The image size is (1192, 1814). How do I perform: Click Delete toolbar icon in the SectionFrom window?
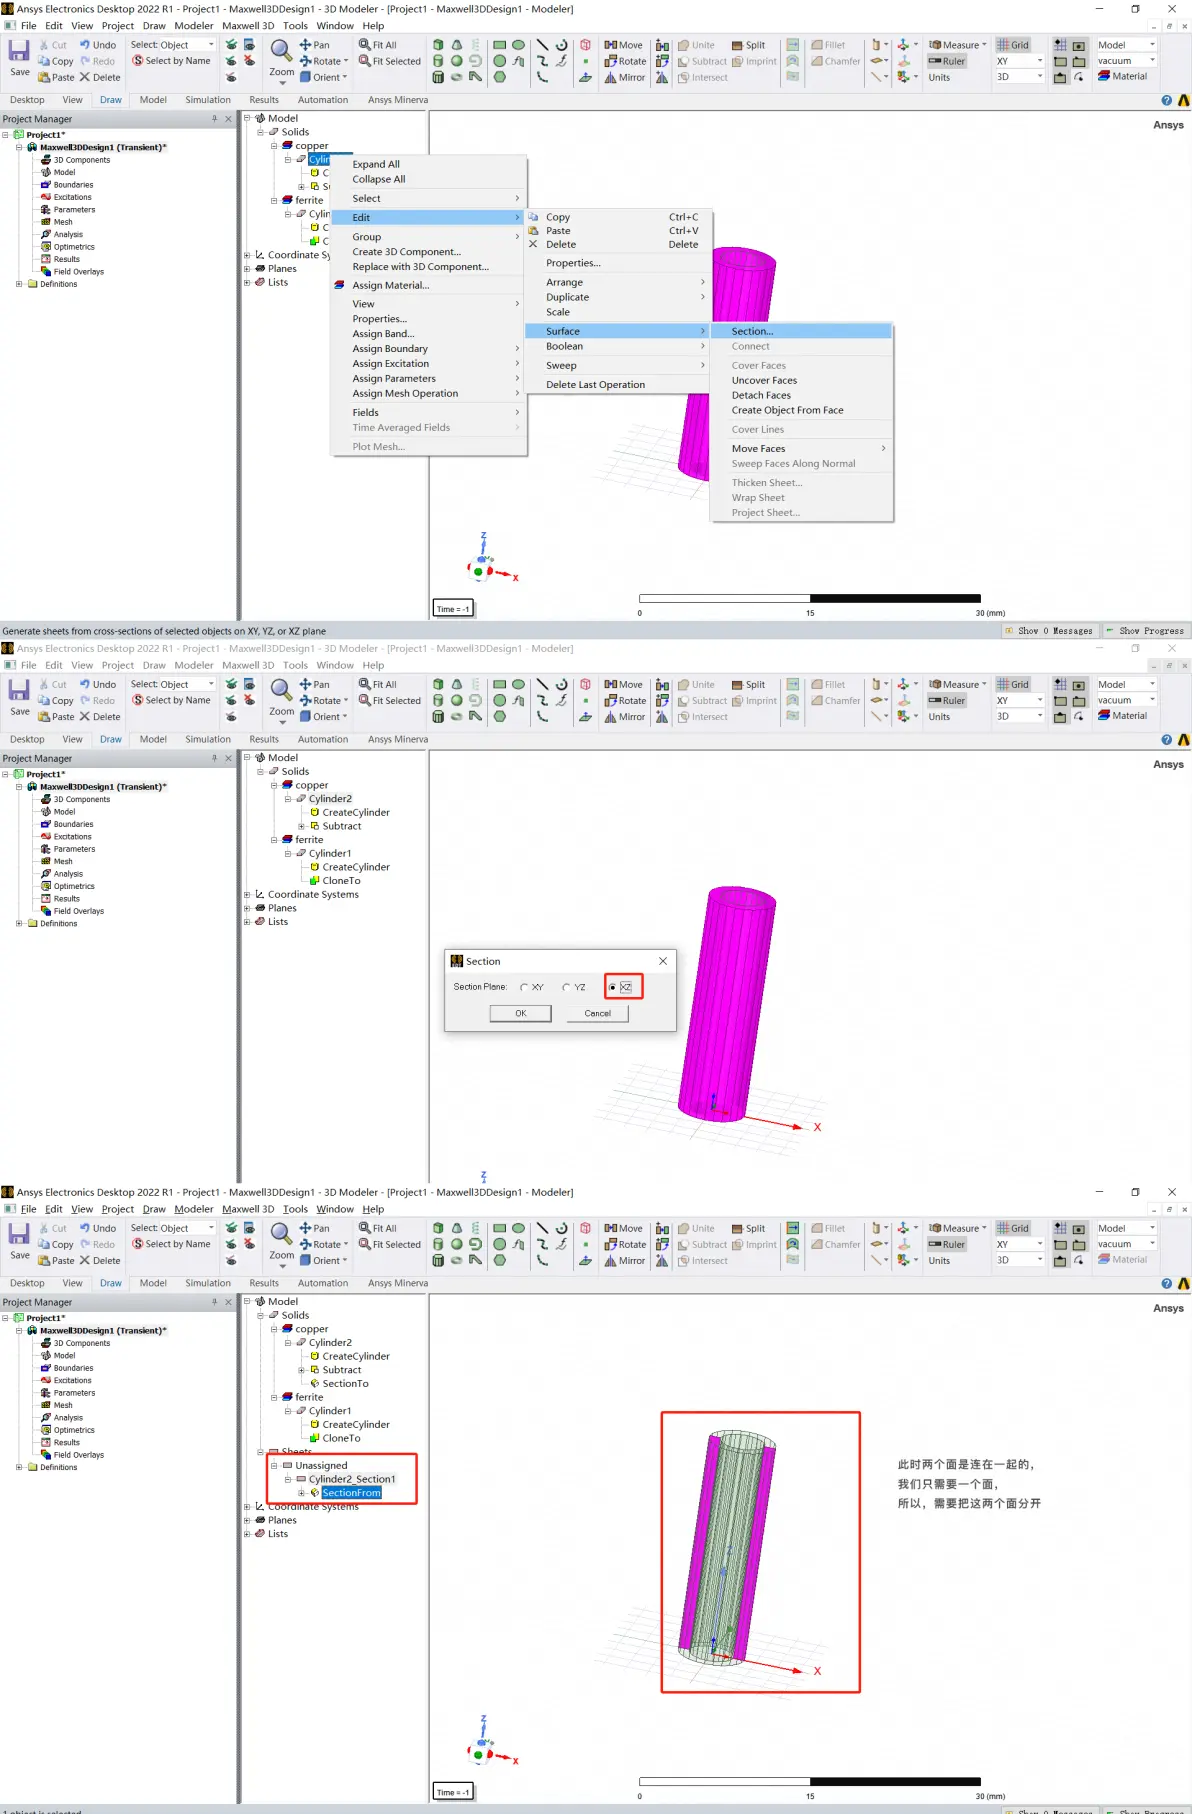coord(100,1261)
